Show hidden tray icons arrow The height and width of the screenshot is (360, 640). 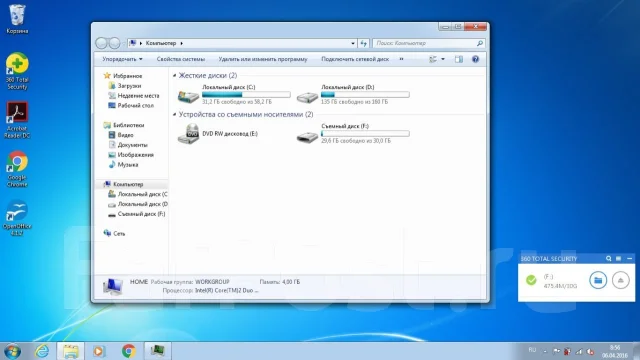(x=544, y=351)
